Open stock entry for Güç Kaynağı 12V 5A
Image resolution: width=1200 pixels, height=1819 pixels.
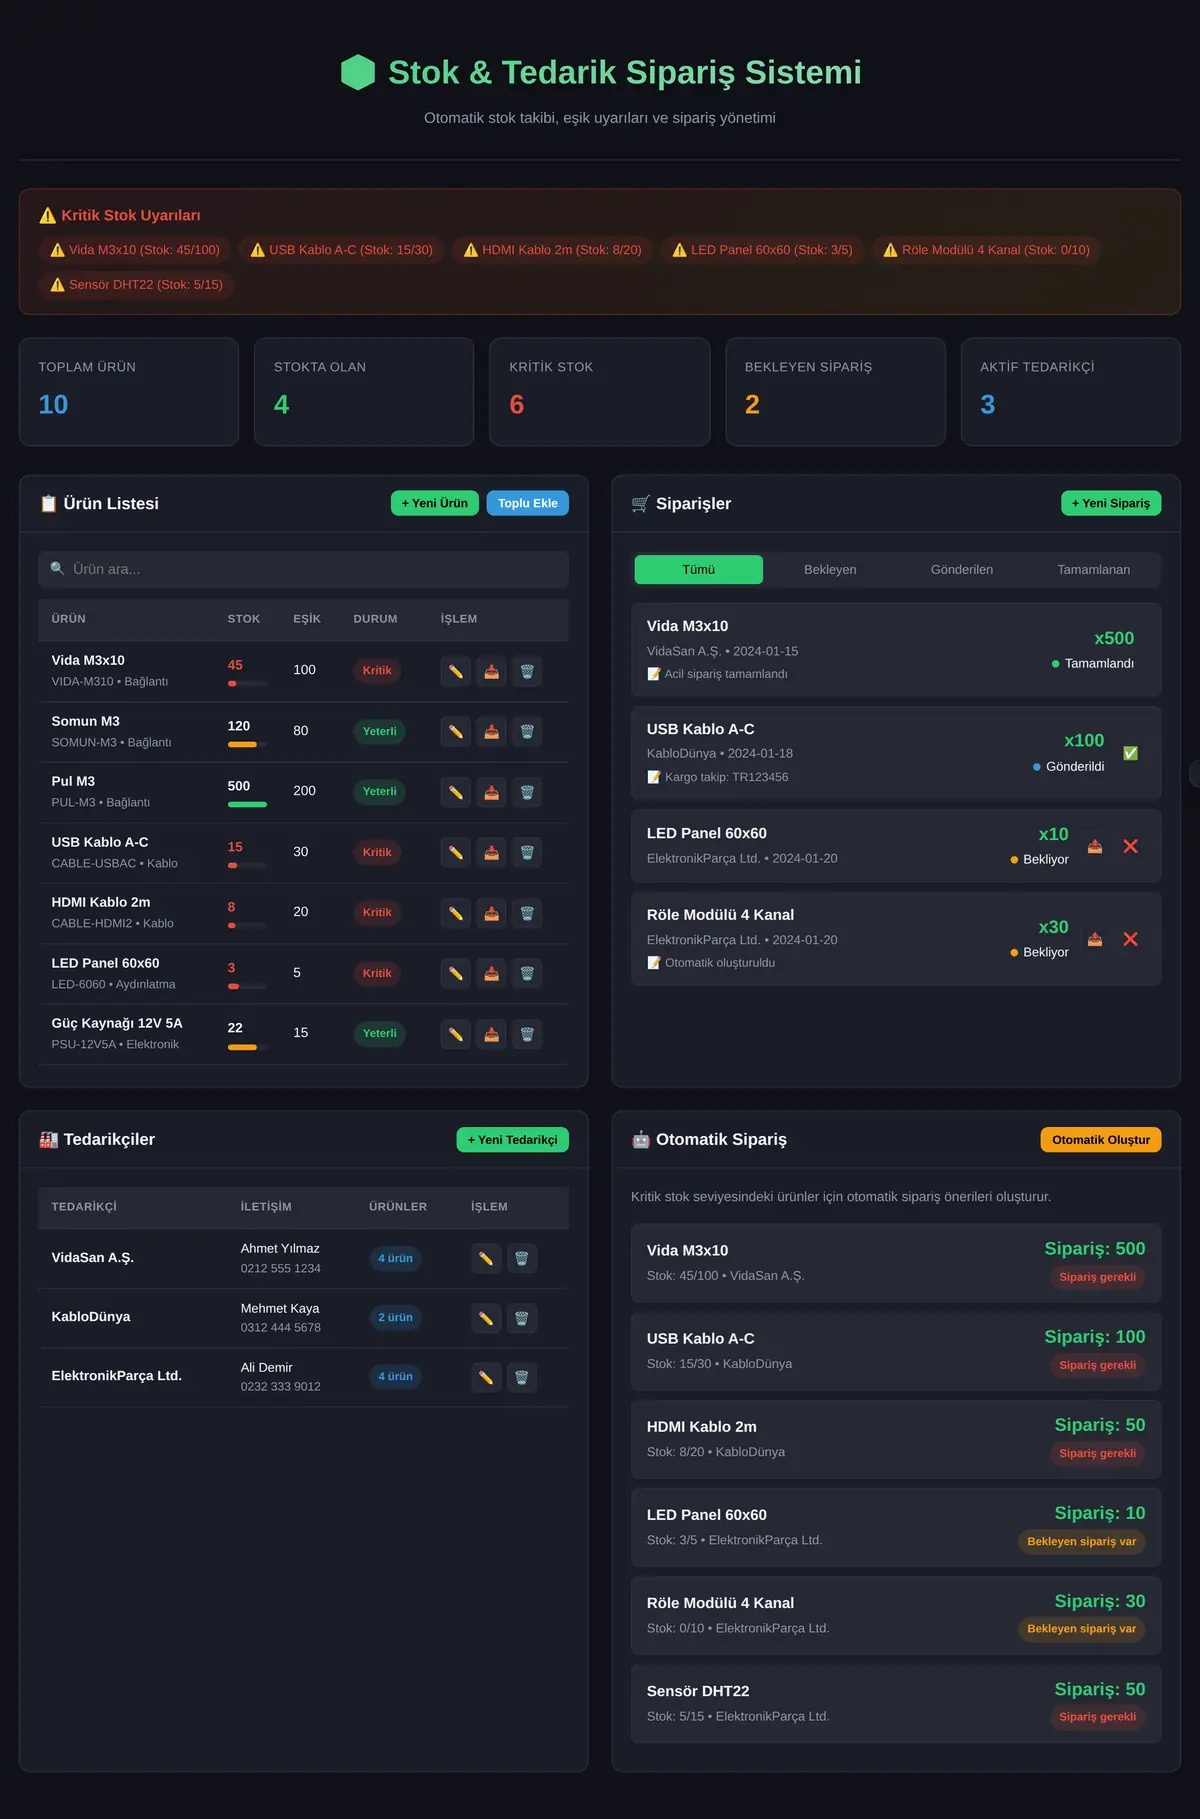point(491,1034)
